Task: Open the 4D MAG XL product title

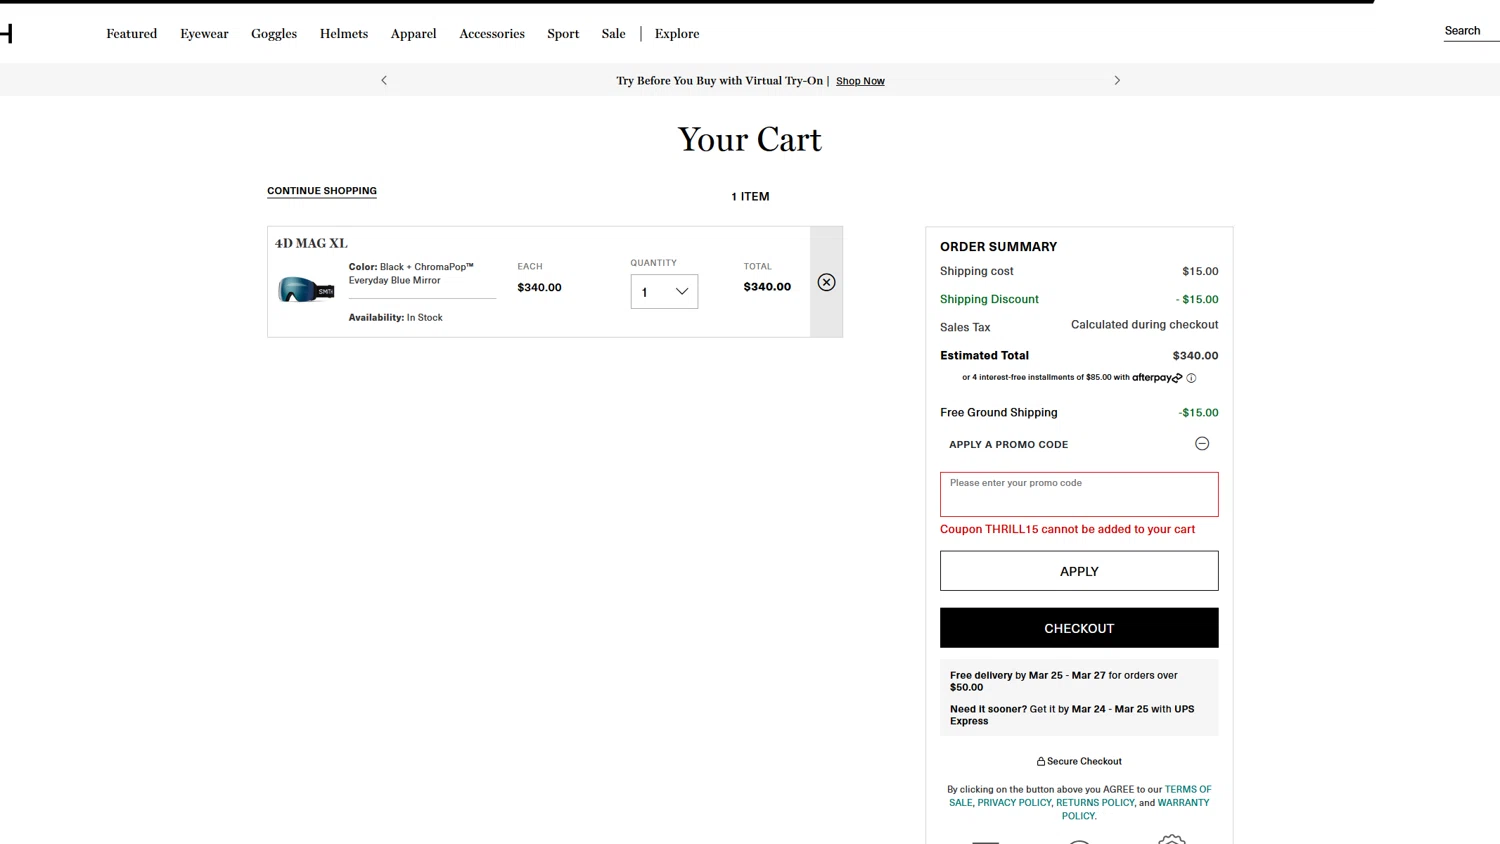Action: [x=311, y=243]
